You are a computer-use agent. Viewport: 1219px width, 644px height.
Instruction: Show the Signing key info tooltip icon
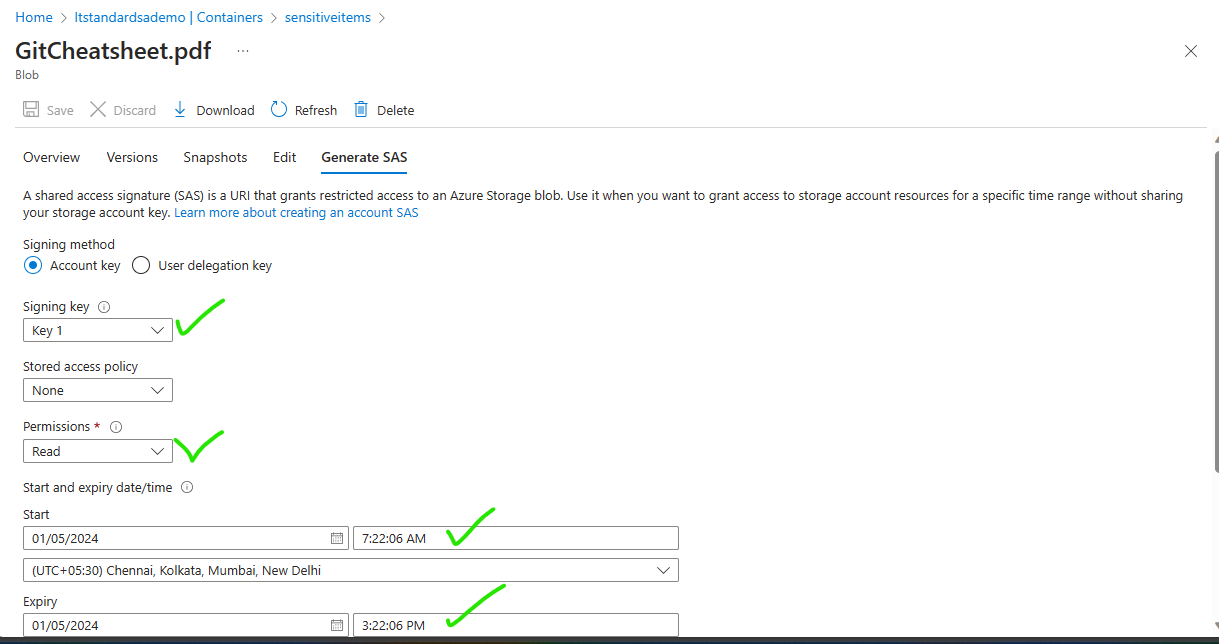click(x=104, y=307)
